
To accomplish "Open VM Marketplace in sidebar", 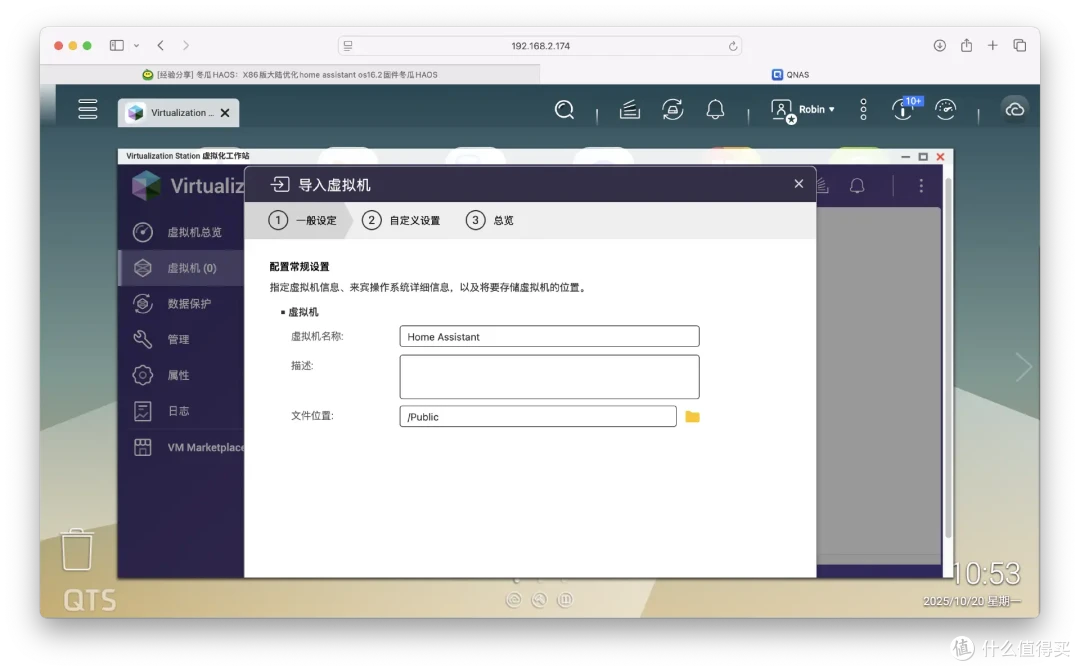I will coord(182,447).
